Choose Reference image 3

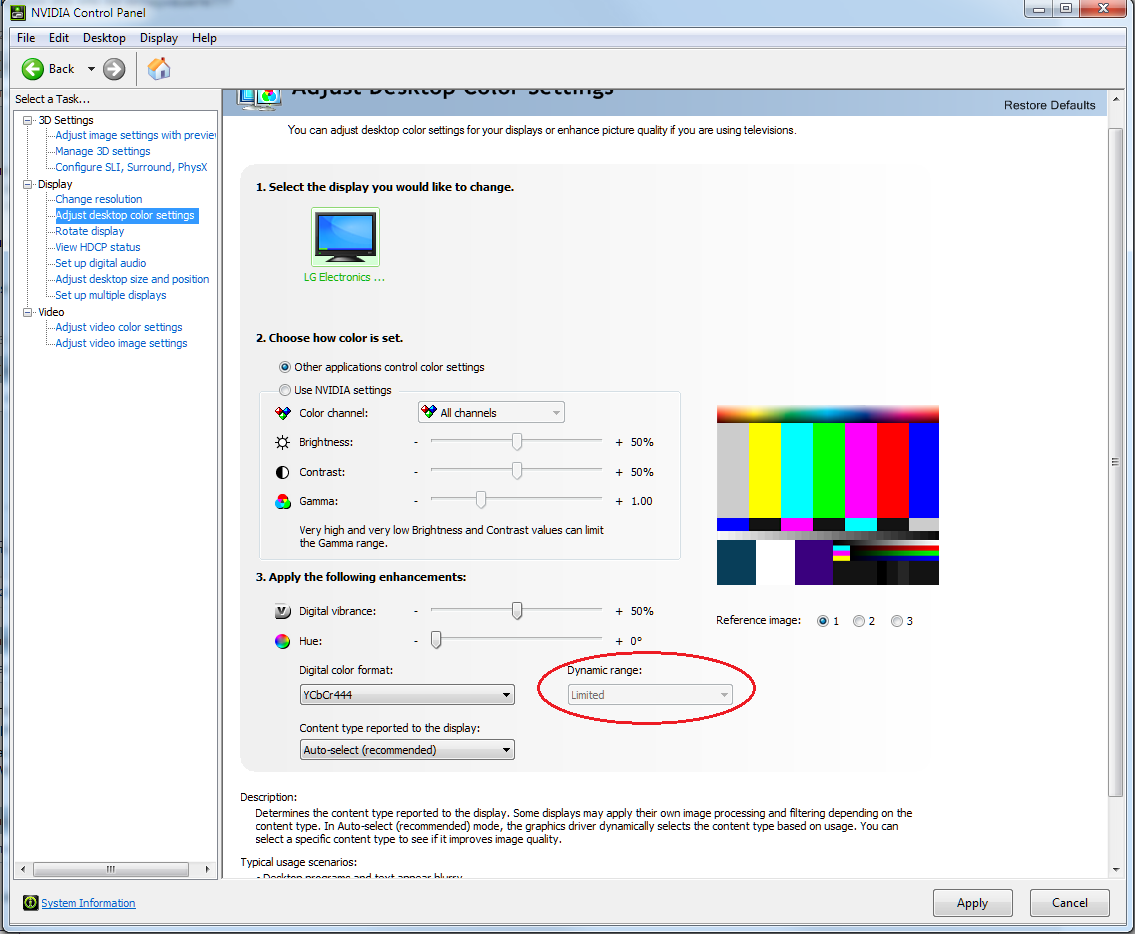pos(897,621)
